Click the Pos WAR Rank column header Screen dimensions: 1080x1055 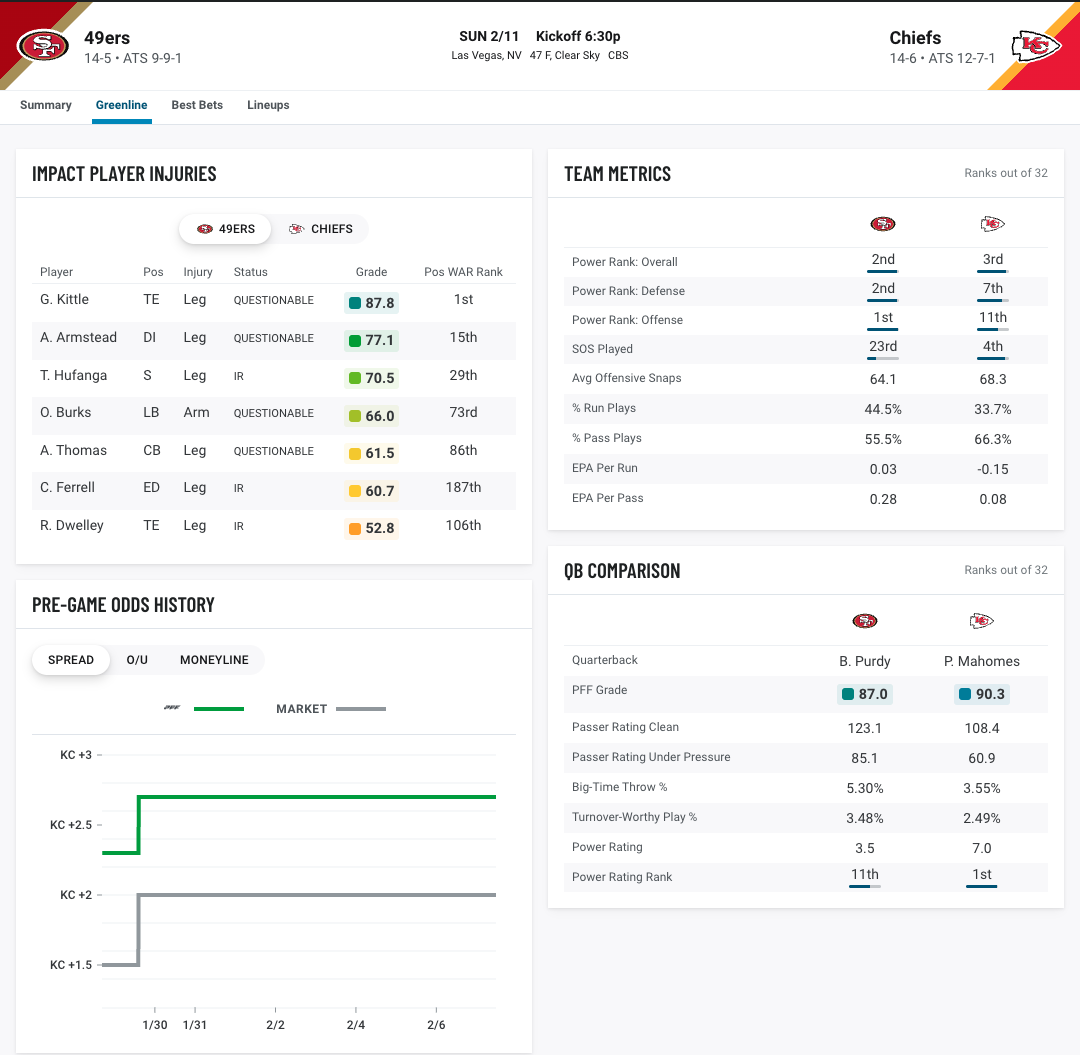[464, 272]
